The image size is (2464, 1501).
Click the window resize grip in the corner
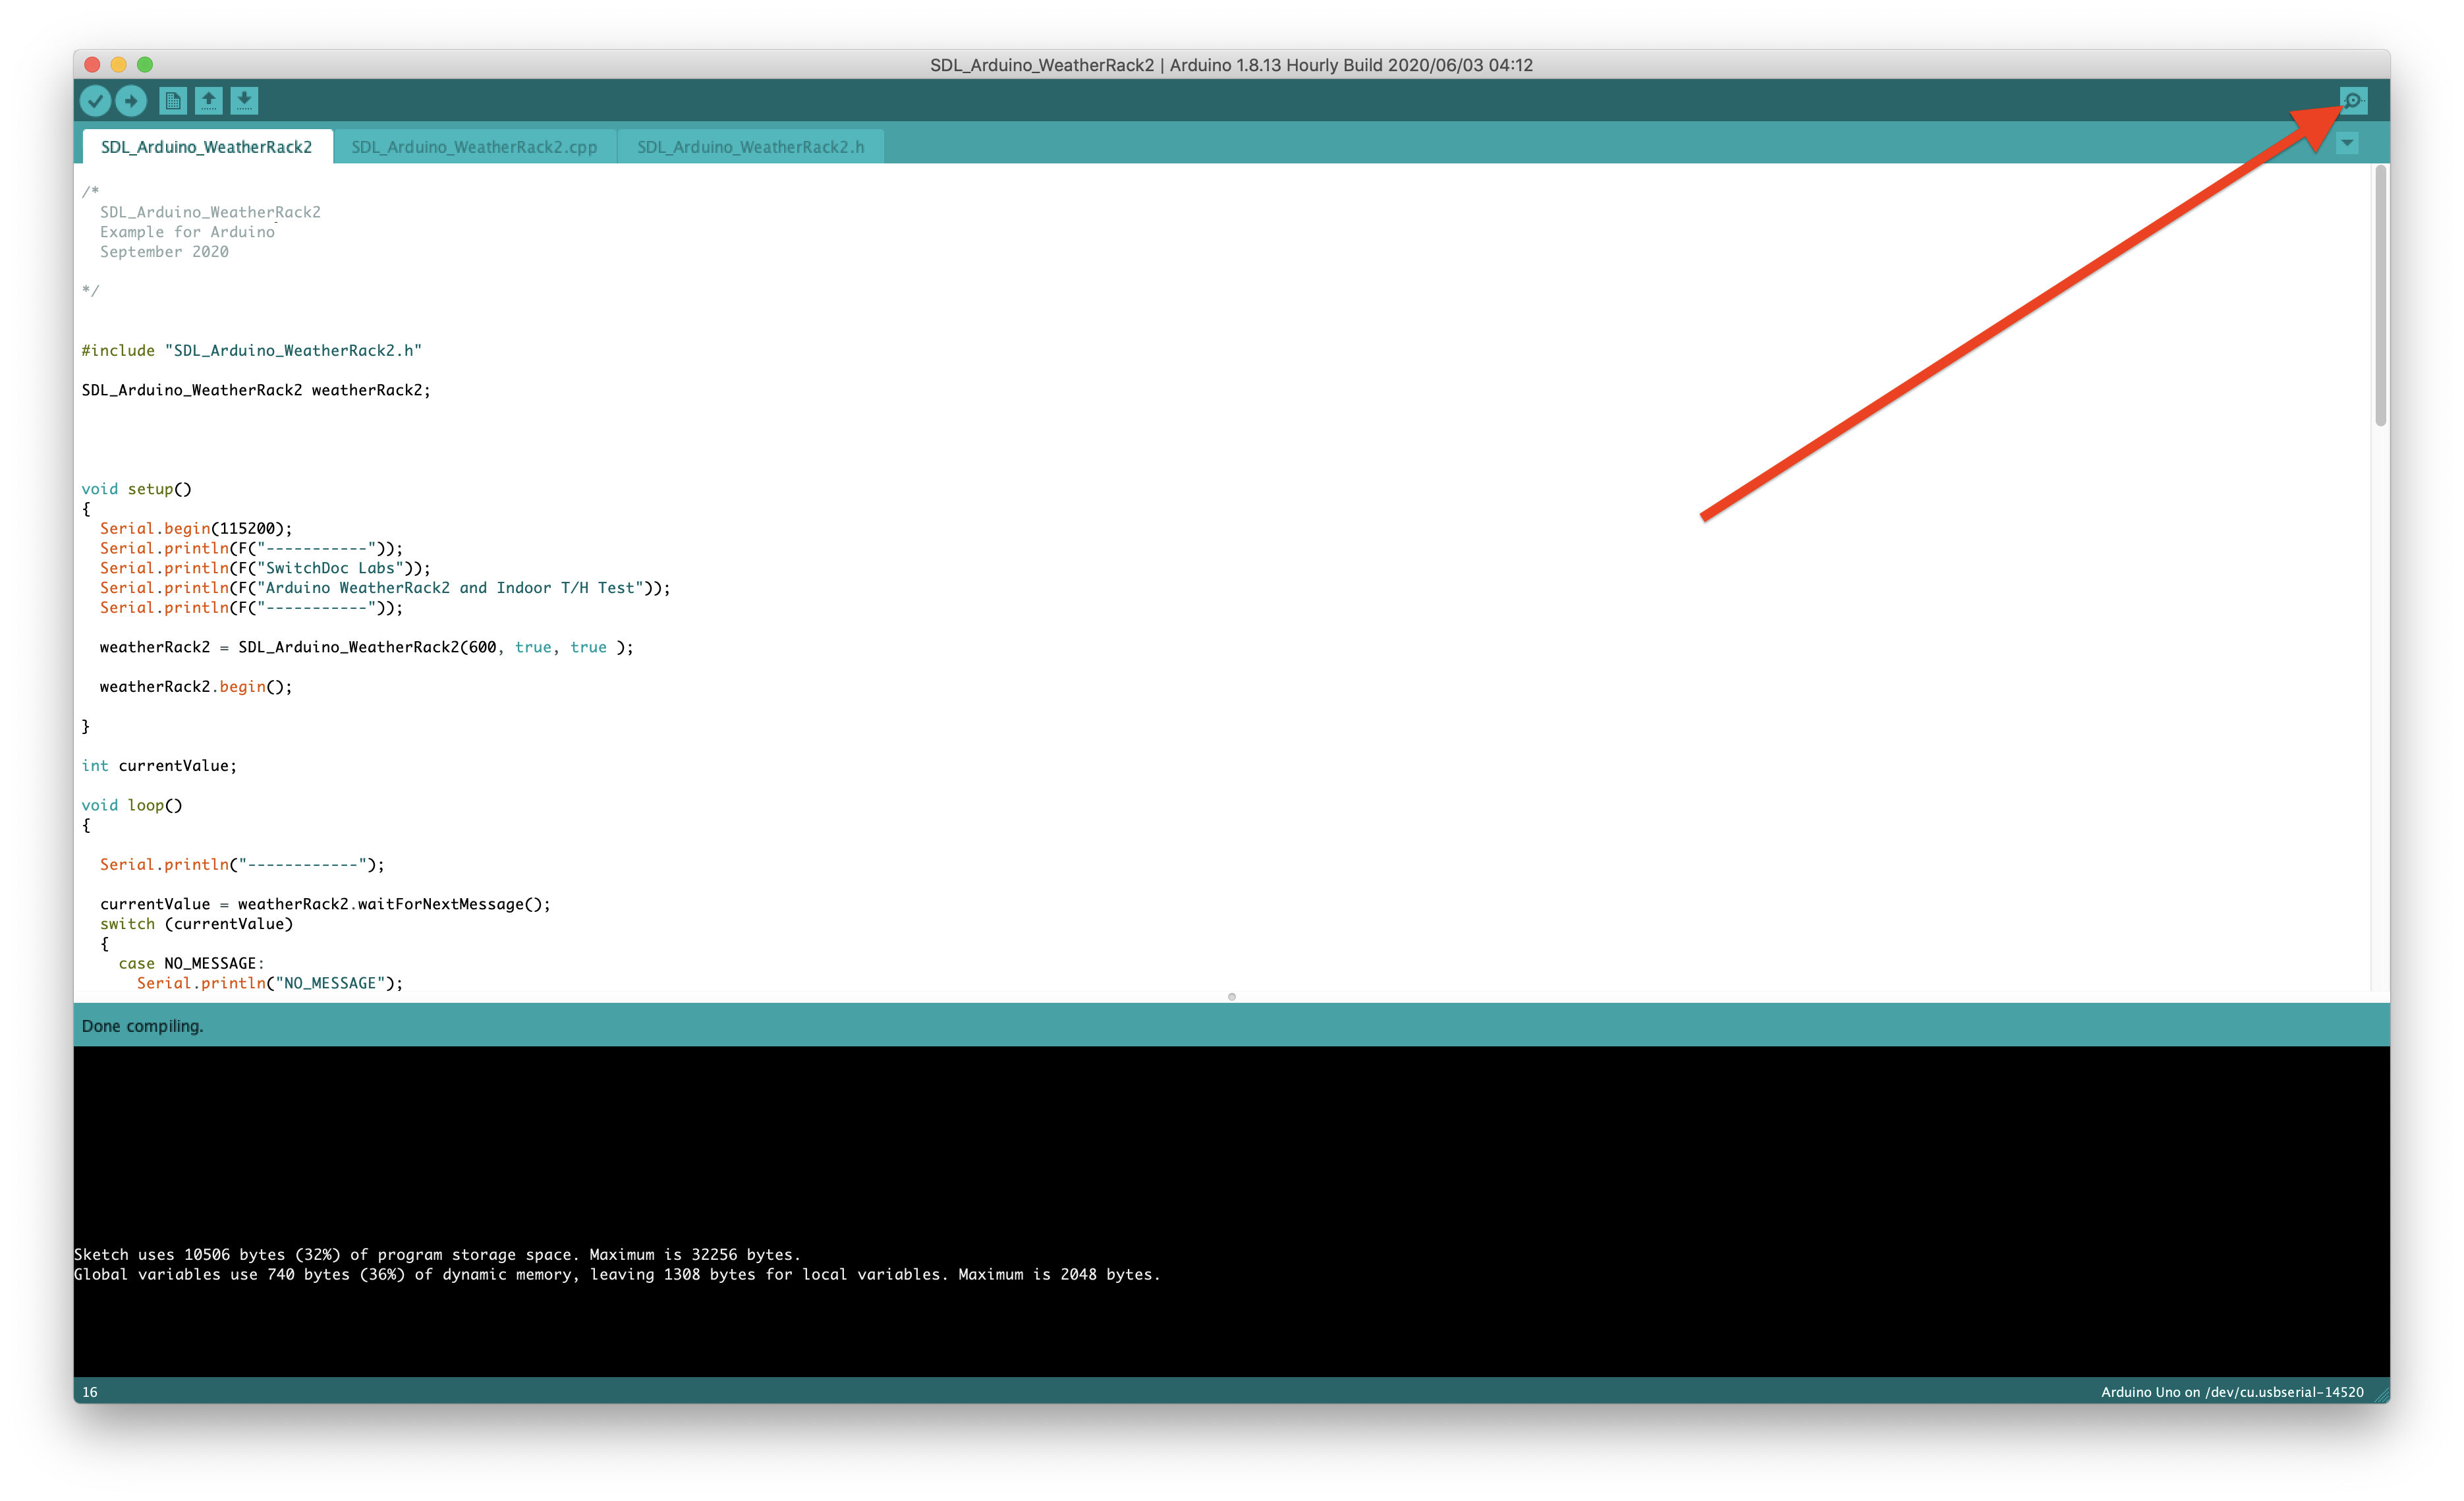click(2381, 1394)
